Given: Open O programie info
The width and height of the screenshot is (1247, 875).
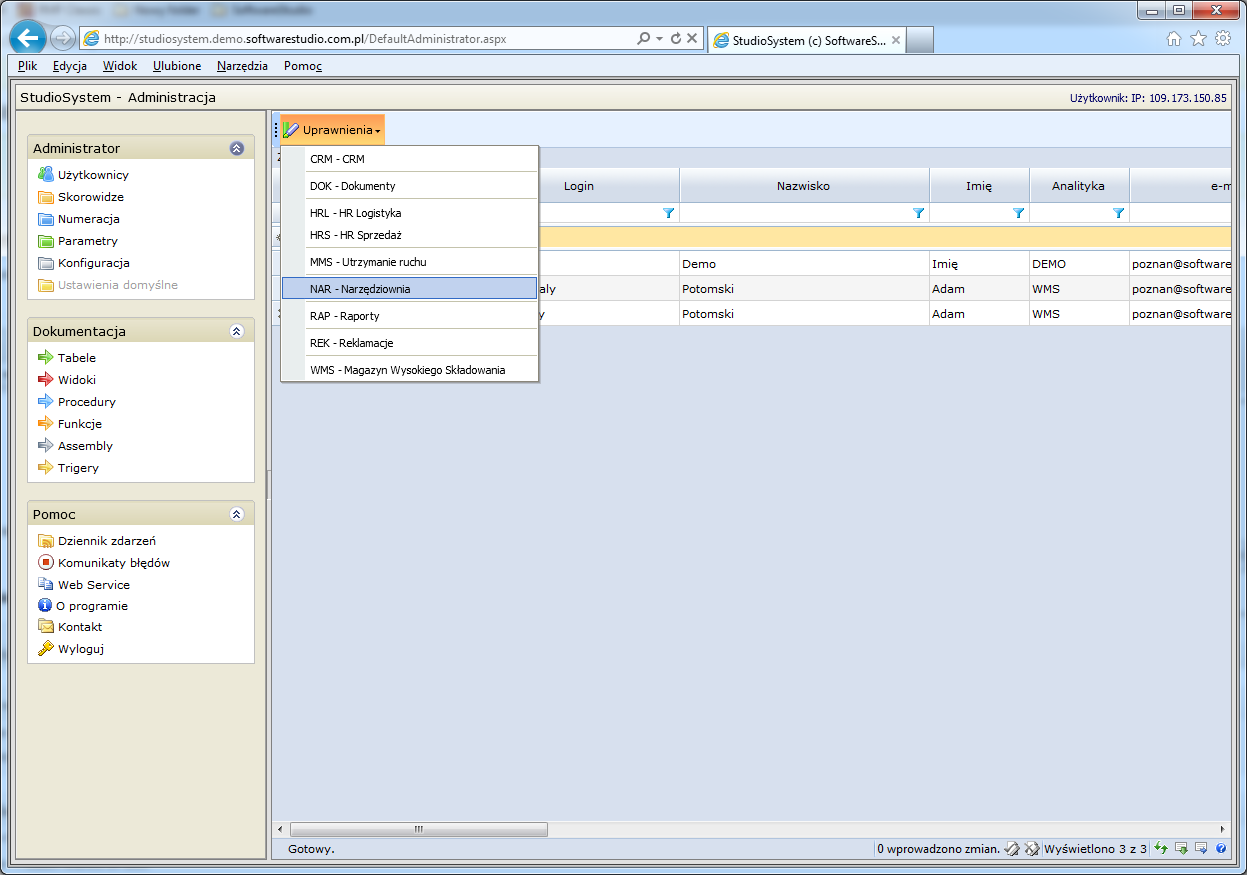Looking at the screenshot, I should pos(83,606).
